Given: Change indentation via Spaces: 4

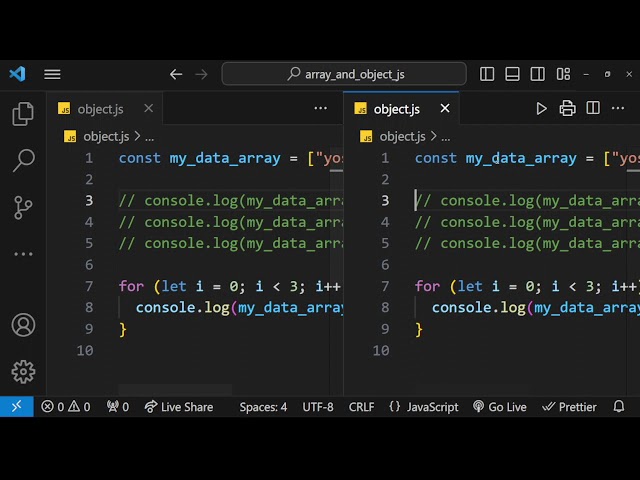Looking at the screenshot, I should [x=263, y=407].
